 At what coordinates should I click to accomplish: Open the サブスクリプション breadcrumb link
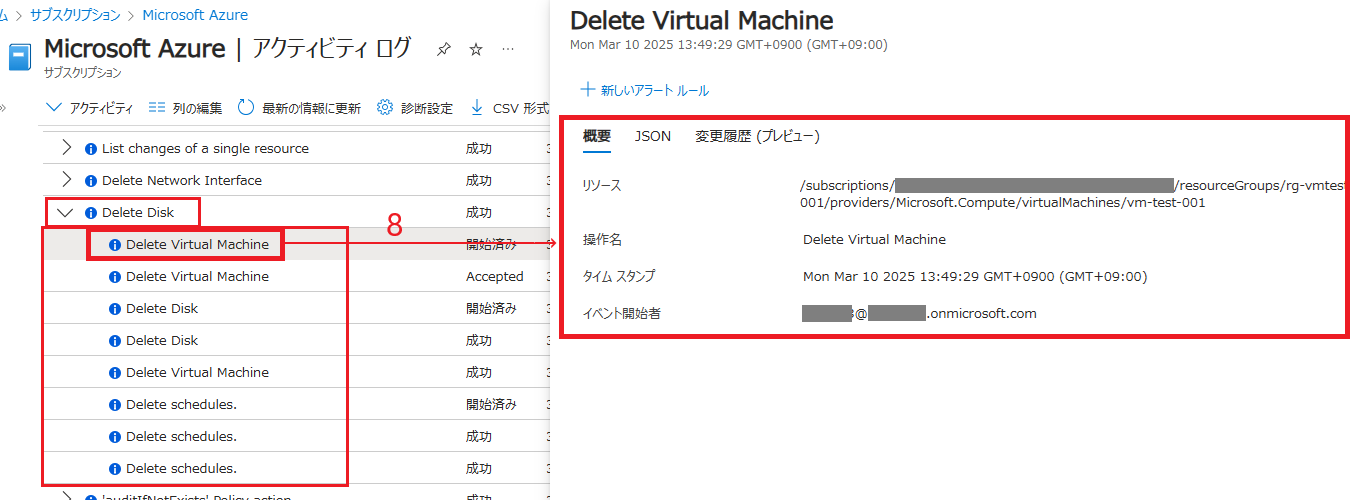[75, 15]
